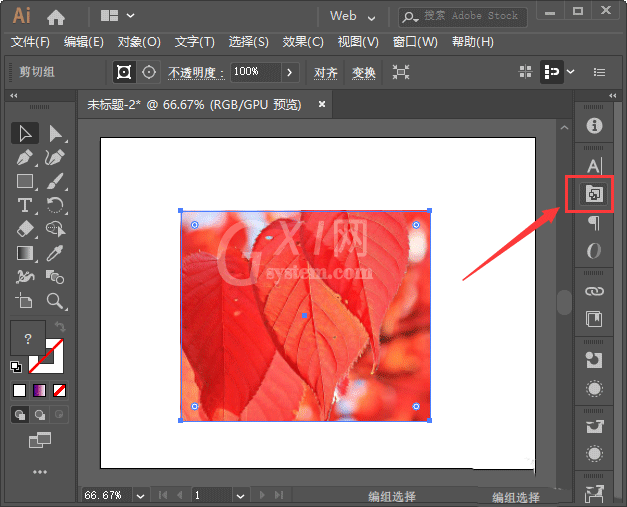This screenshot has height=507, width=627.
Task: Open the artboard number dropdown
Action: [240, 496]
